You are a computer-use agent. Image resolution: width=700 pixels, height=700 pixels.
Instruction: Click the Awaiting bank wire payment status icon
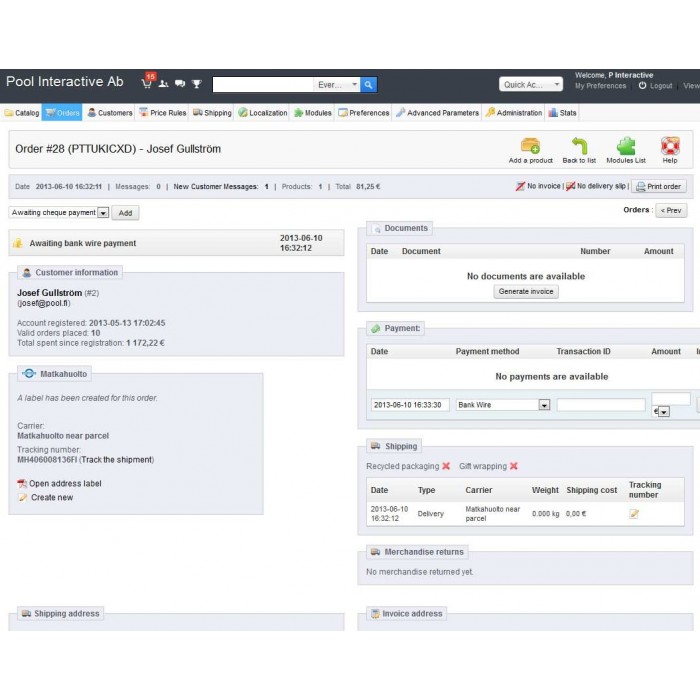(x=18, y=243)
